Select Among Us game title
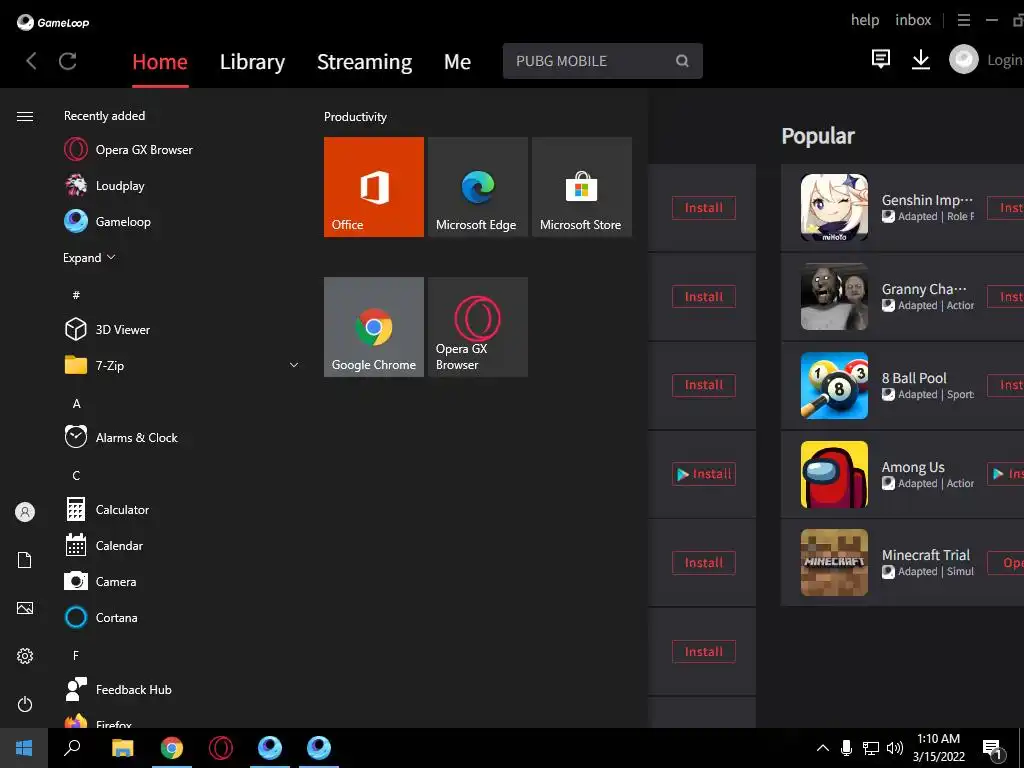 (x=913, y=467)
